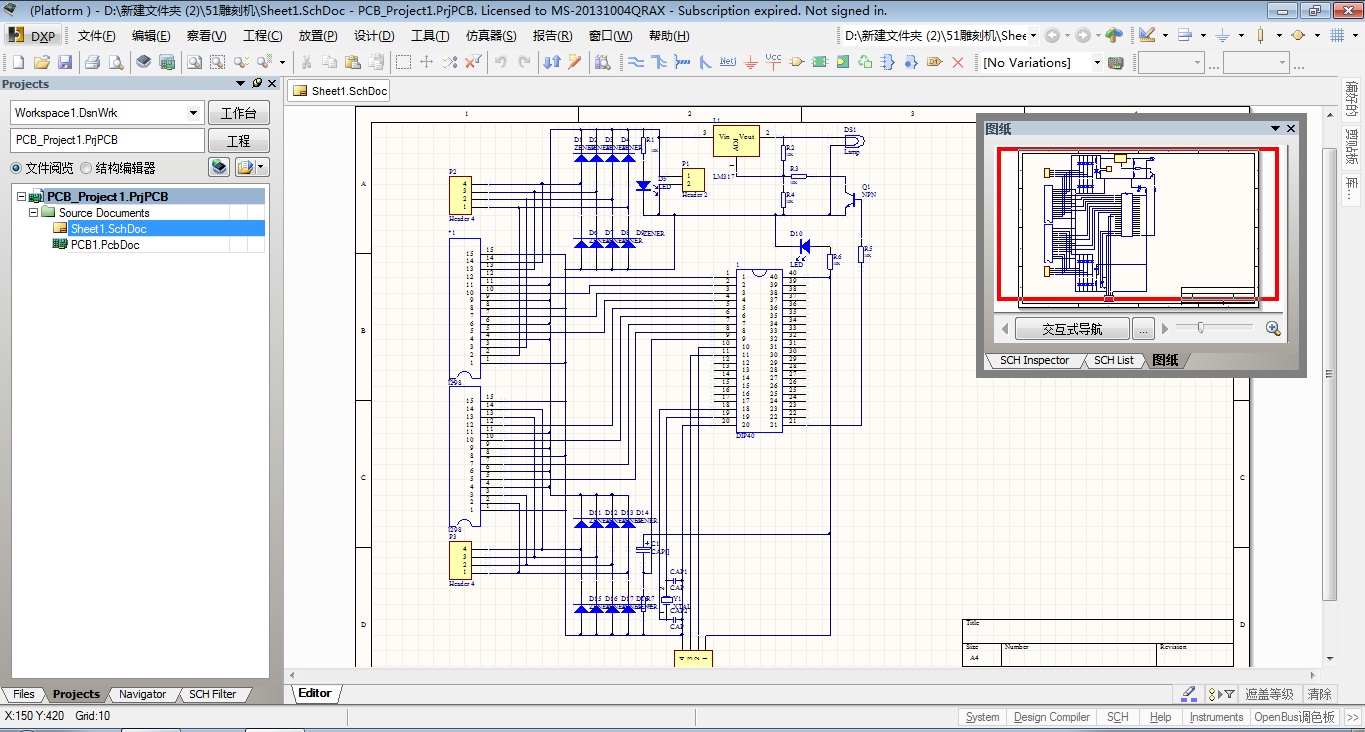Select Sheet1.SchDoc in the project tree
Viewport: 1365px width, 732px height.
108,229
